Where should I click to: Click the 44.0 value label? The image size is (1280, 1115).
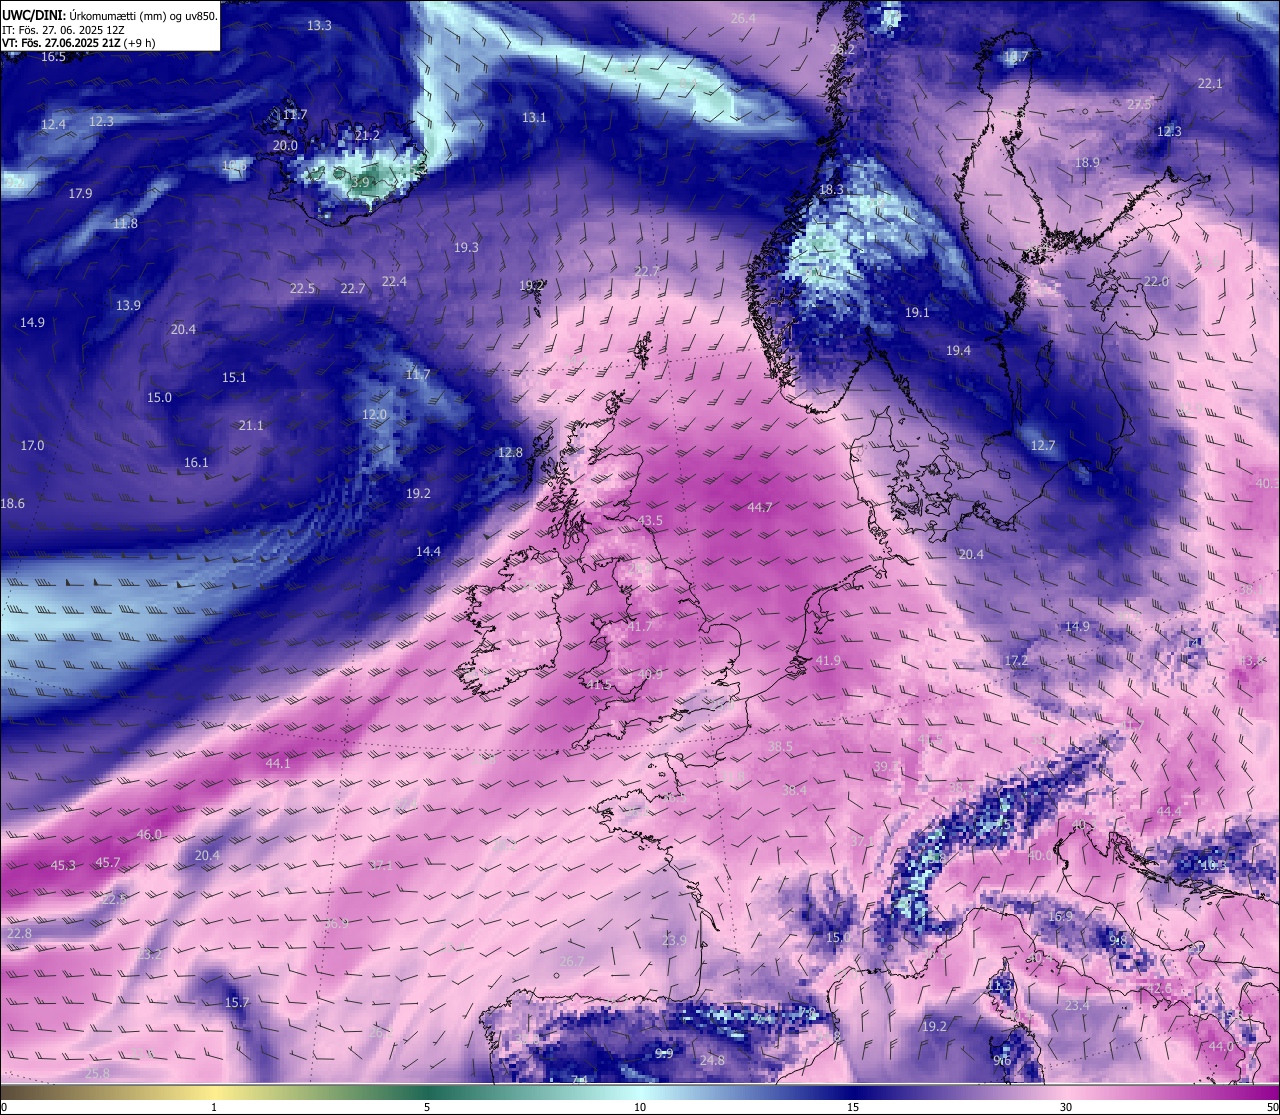click(1221, 1047)
